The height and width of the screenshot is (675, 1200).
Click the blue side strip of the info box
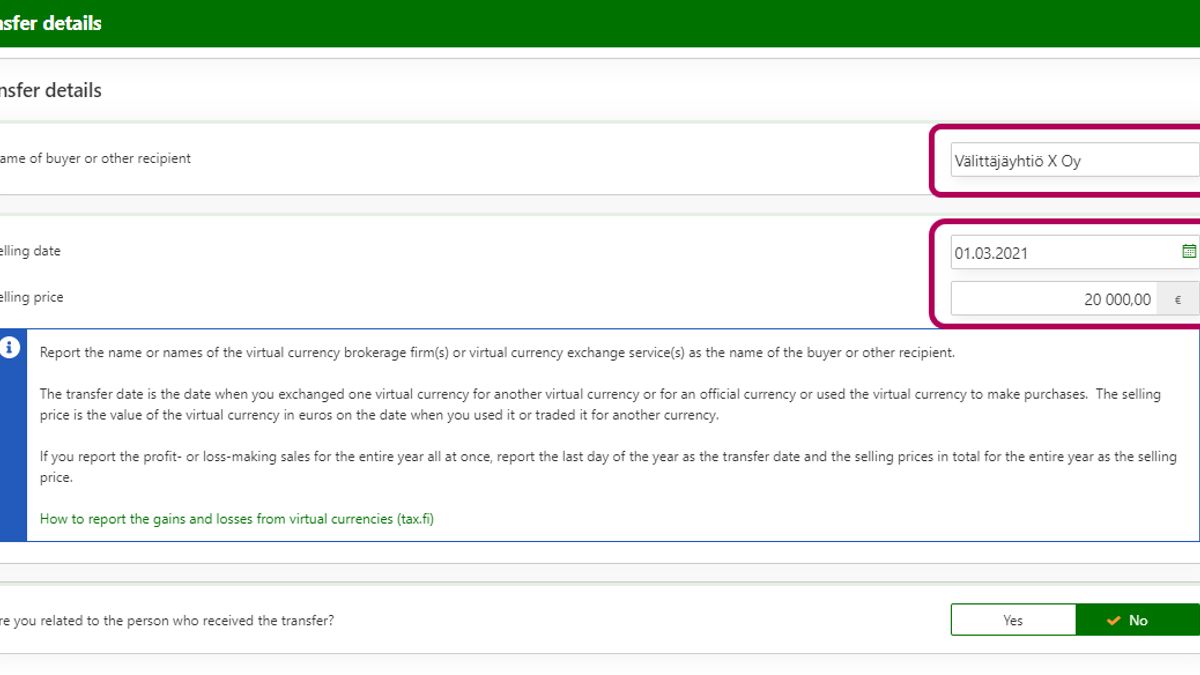11,450
